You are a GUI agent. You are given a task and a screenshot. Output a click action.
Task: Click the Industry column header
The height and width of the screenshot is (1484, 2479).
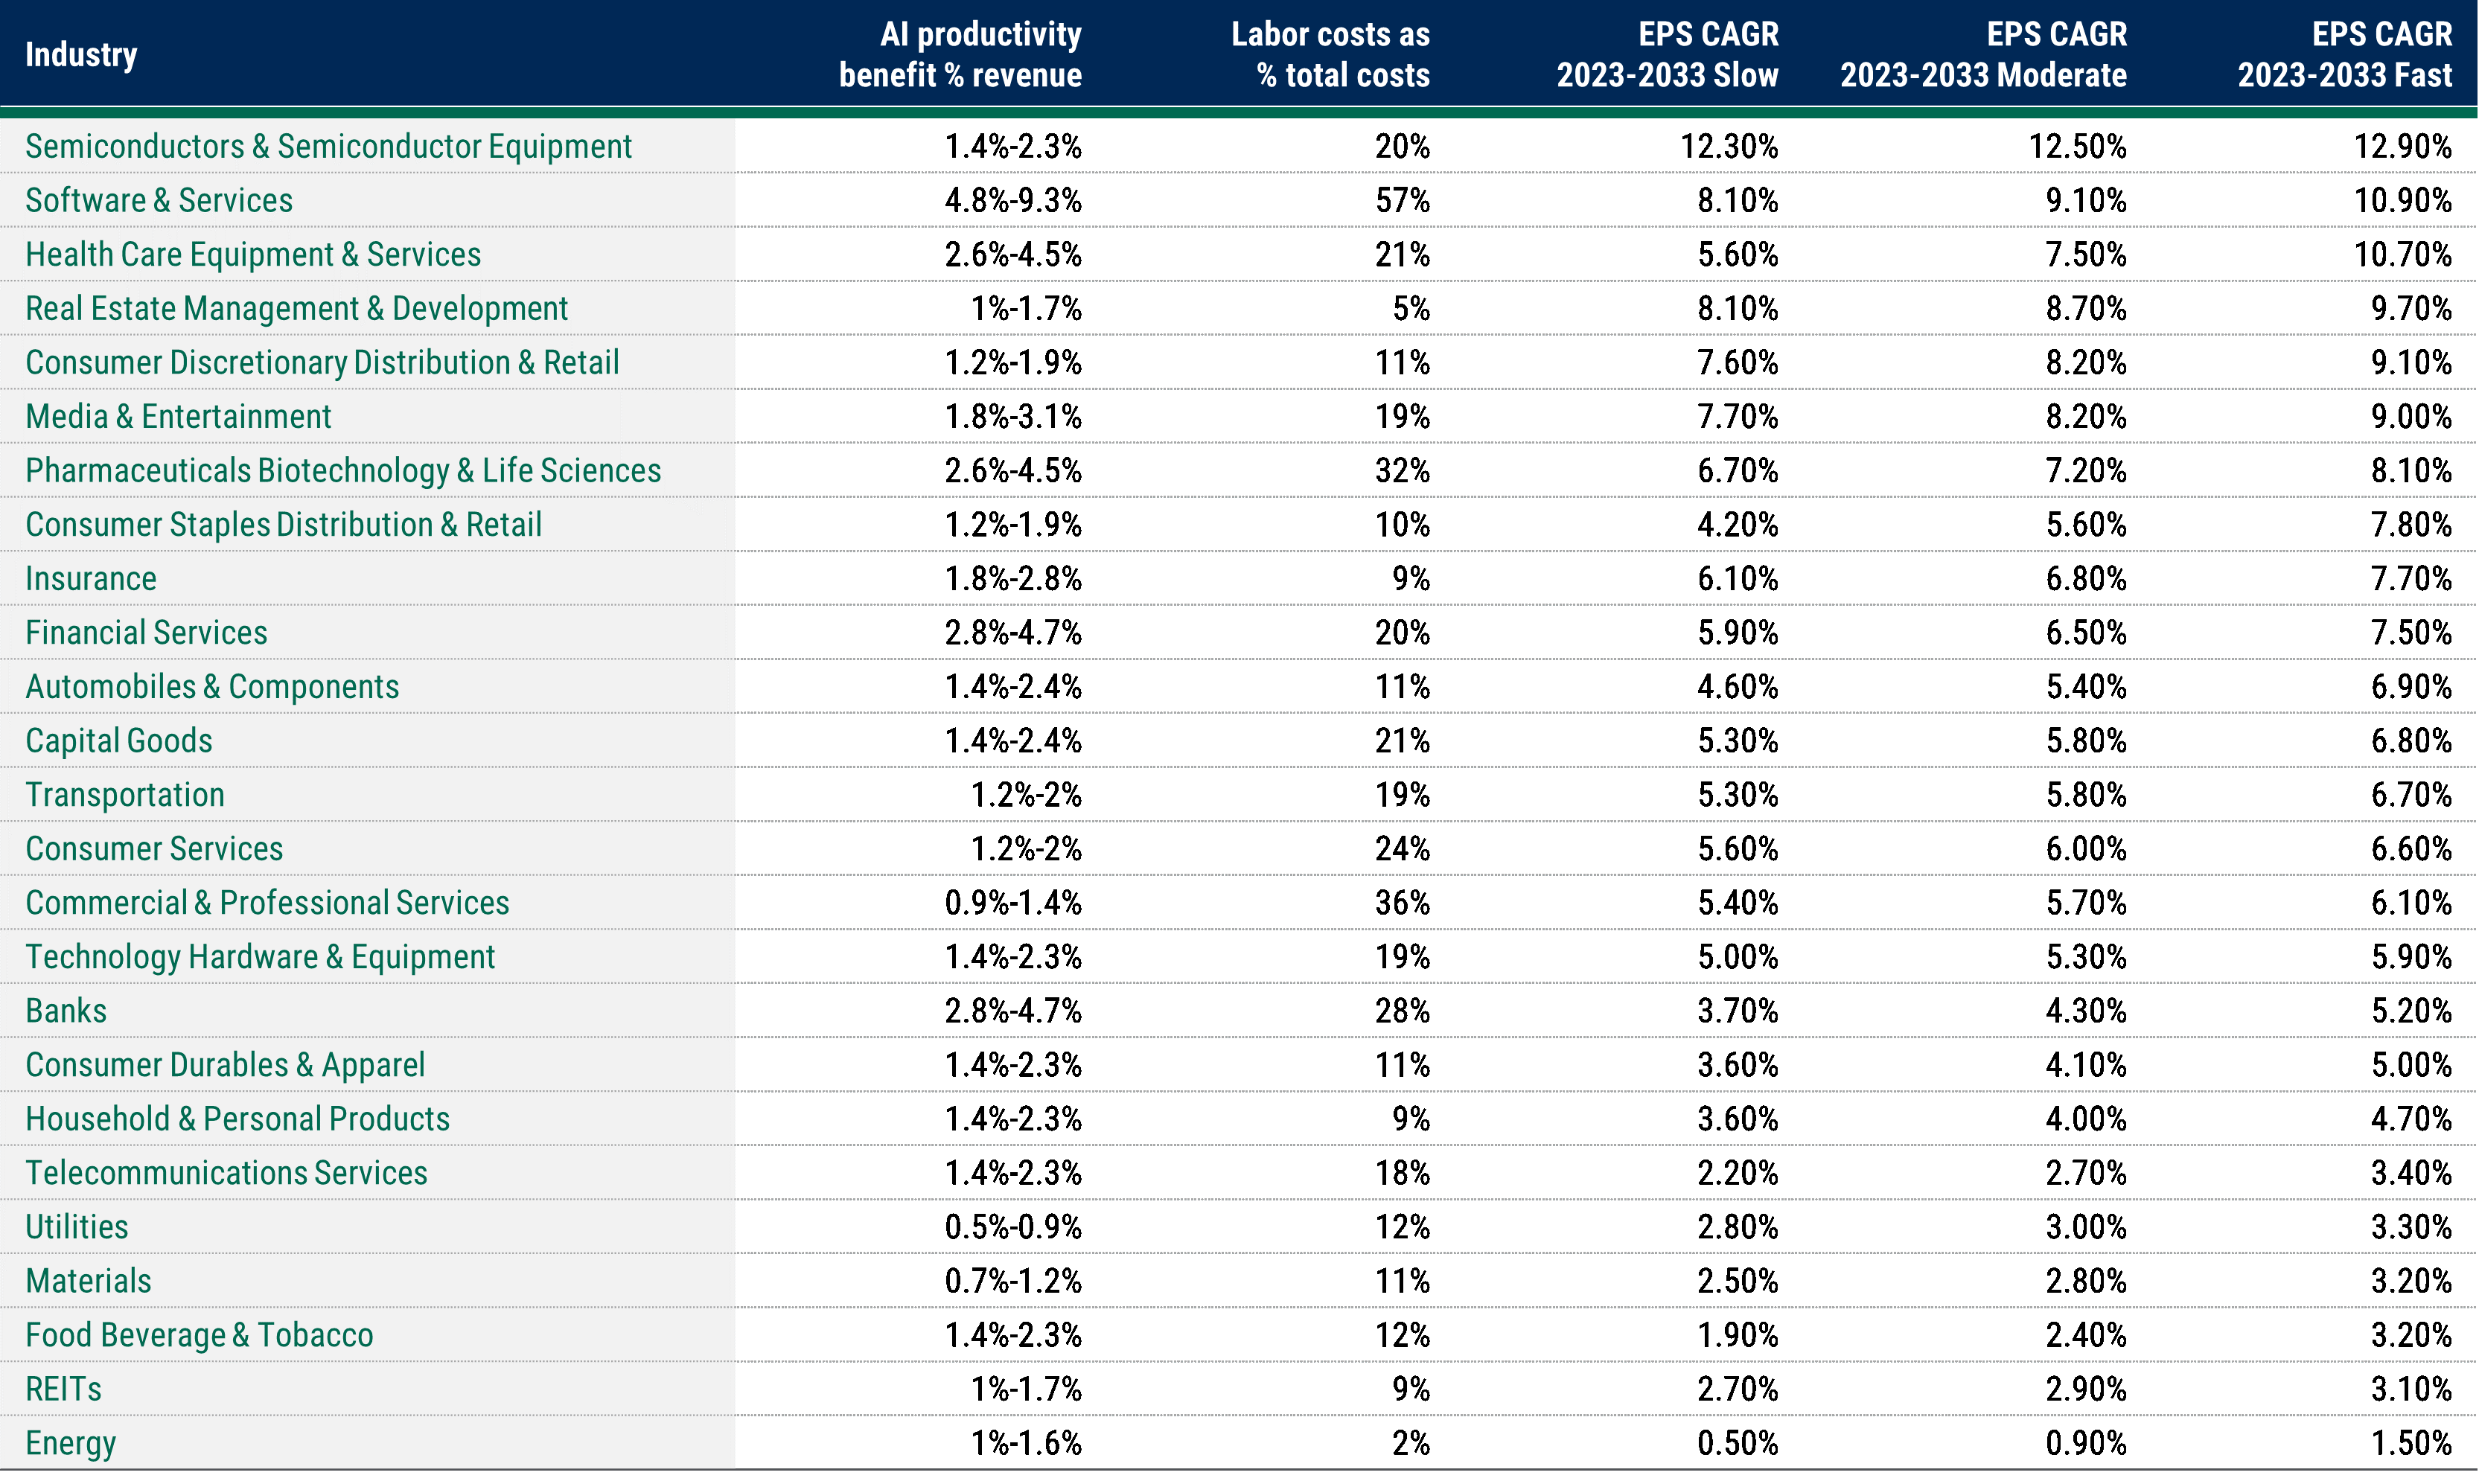[81, 54]
